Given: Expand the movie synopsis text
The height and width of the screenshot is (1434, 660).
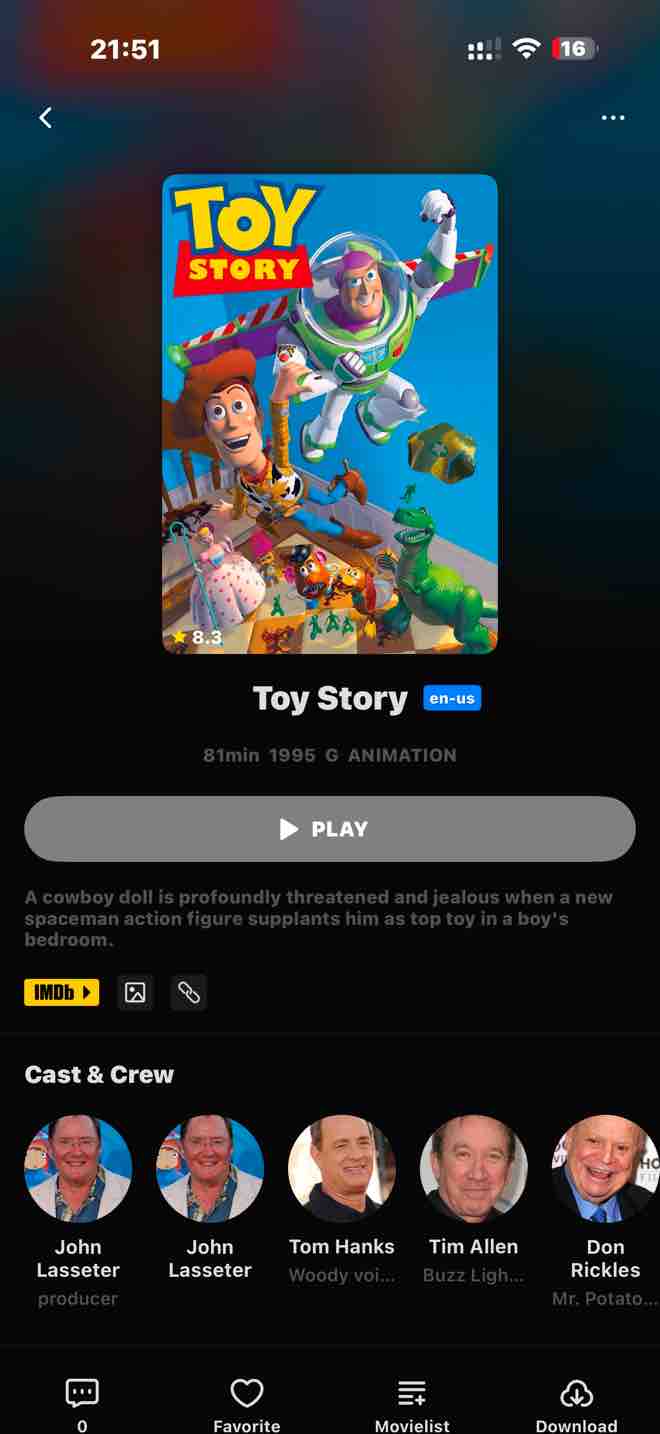Looking at the screenshot, I should point(319,918).
